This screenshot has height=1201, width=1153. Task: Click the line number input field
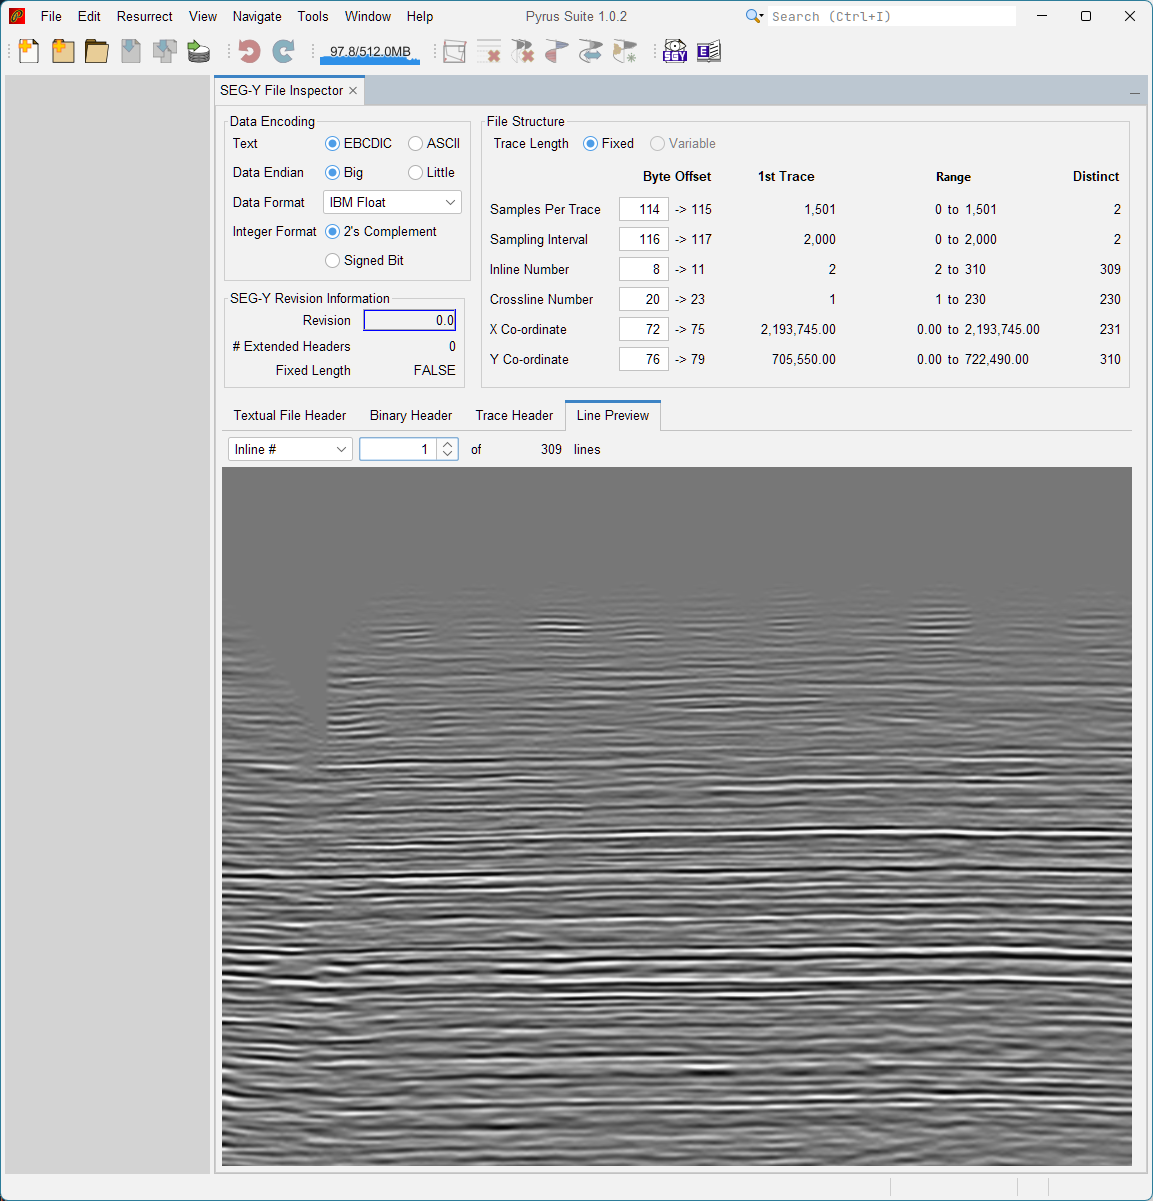[x=399, y=449]
